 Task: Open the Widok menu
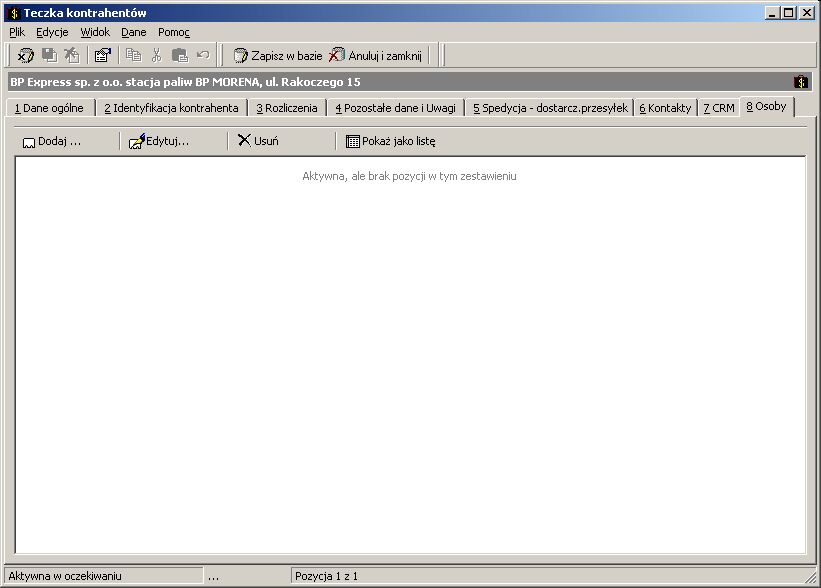[95, 32]
